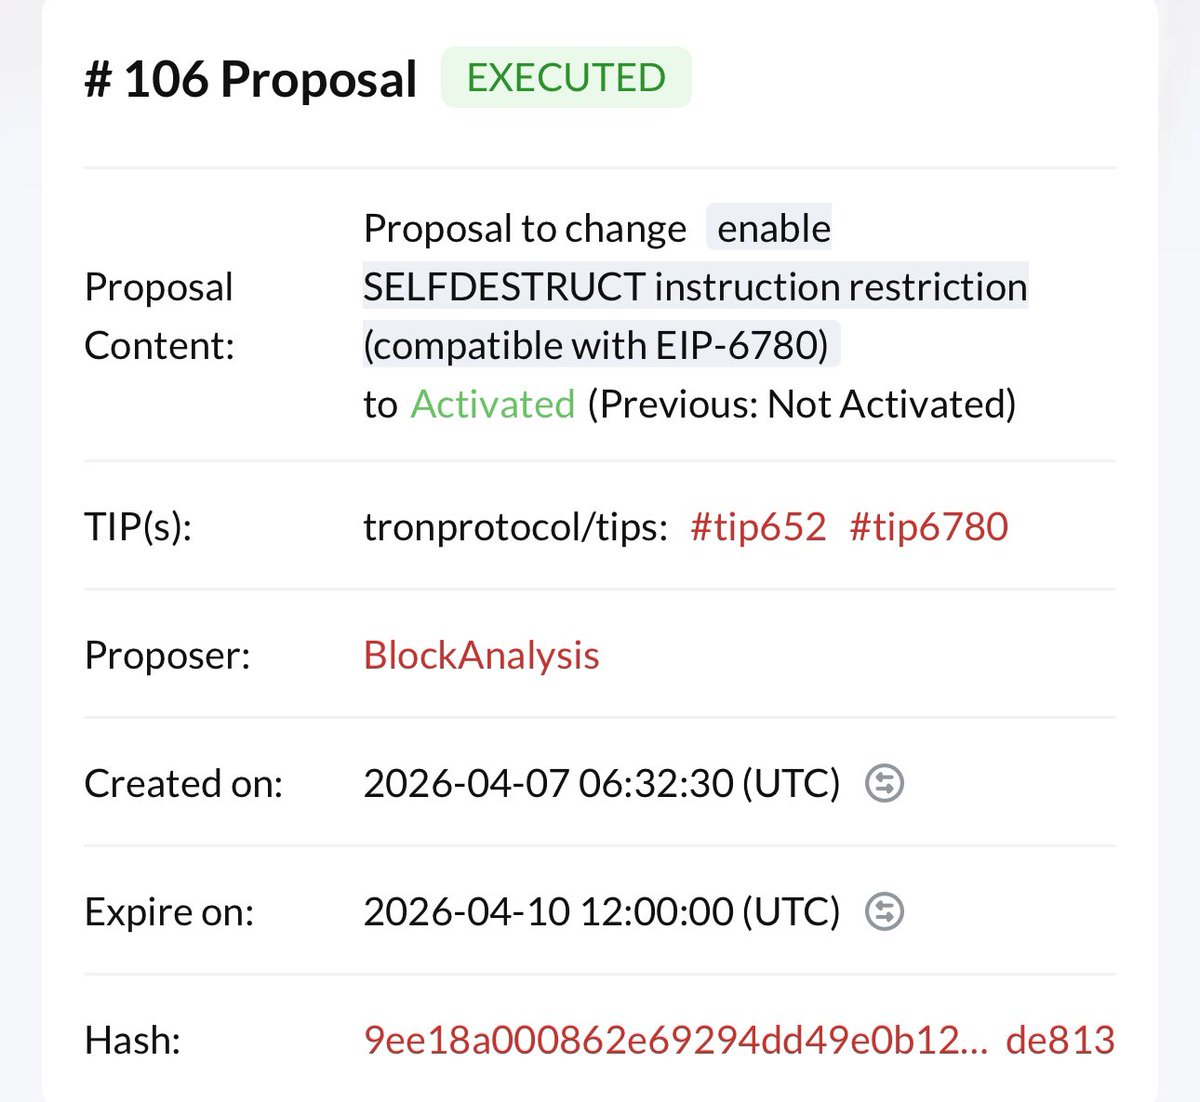Click the proposal hash starting 9ee18a

click(x=738, y=1040)
